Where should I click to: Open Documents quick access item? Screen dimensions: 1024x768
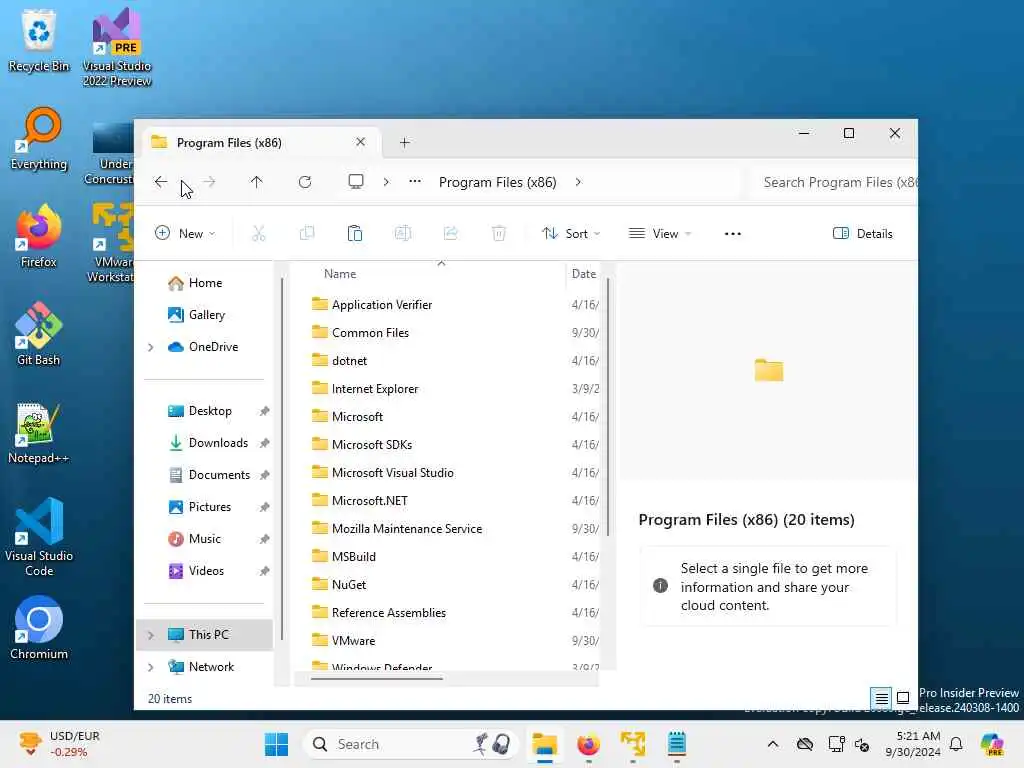click(208, 475)
